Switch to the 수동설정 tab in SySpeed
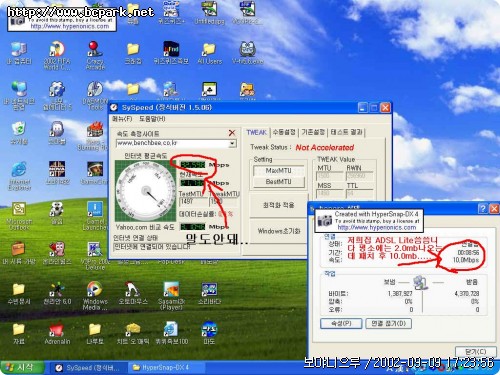Screen dimensions: 500x375 [284, 132]
